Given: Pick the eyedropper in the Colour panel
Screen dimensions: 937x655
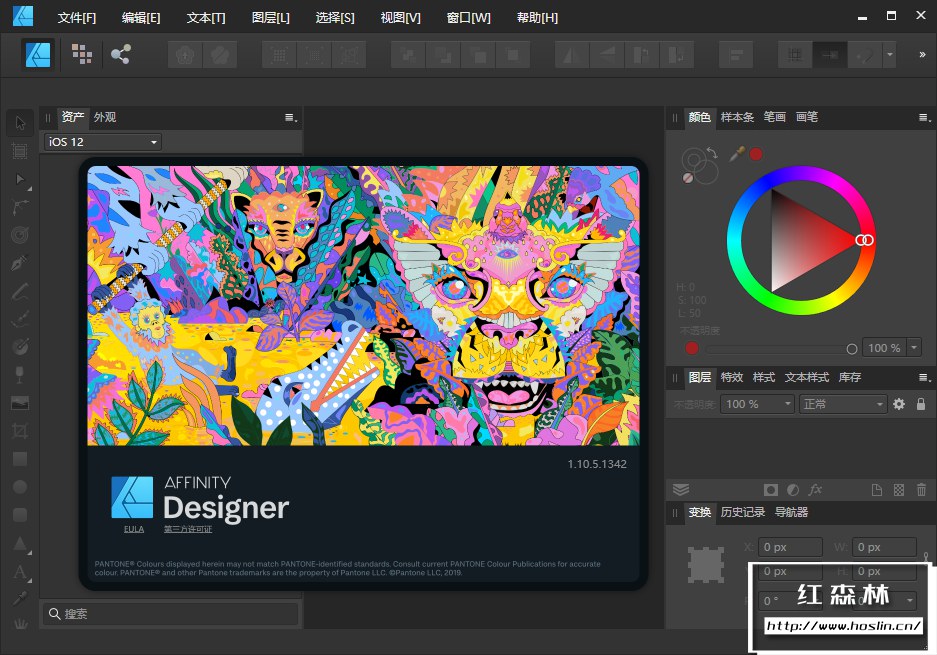Looking at the screenshot, I should [x=737, y=154].
